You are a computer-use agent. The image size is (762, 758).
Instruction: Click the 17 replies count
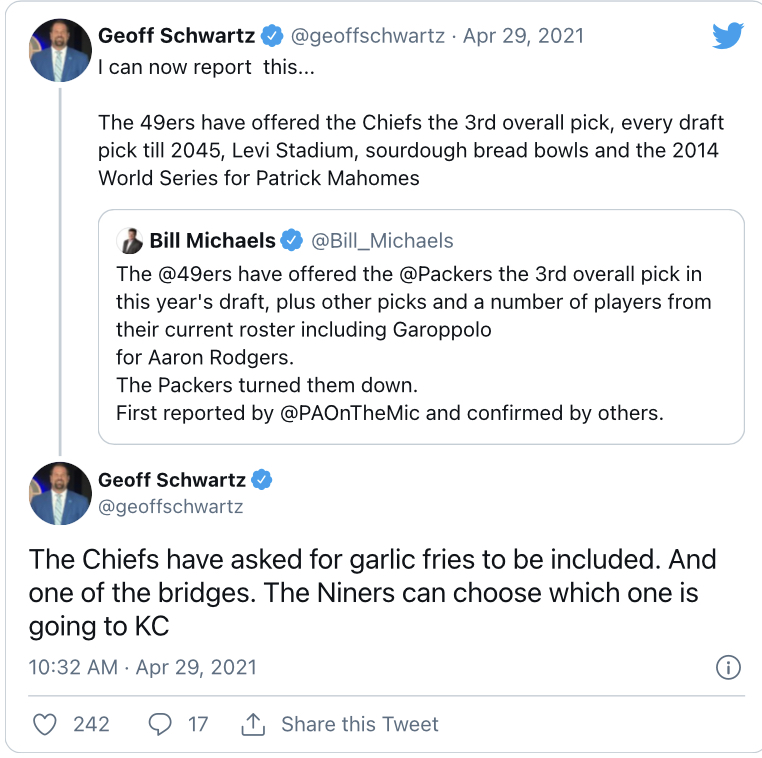tap(198, 724)
